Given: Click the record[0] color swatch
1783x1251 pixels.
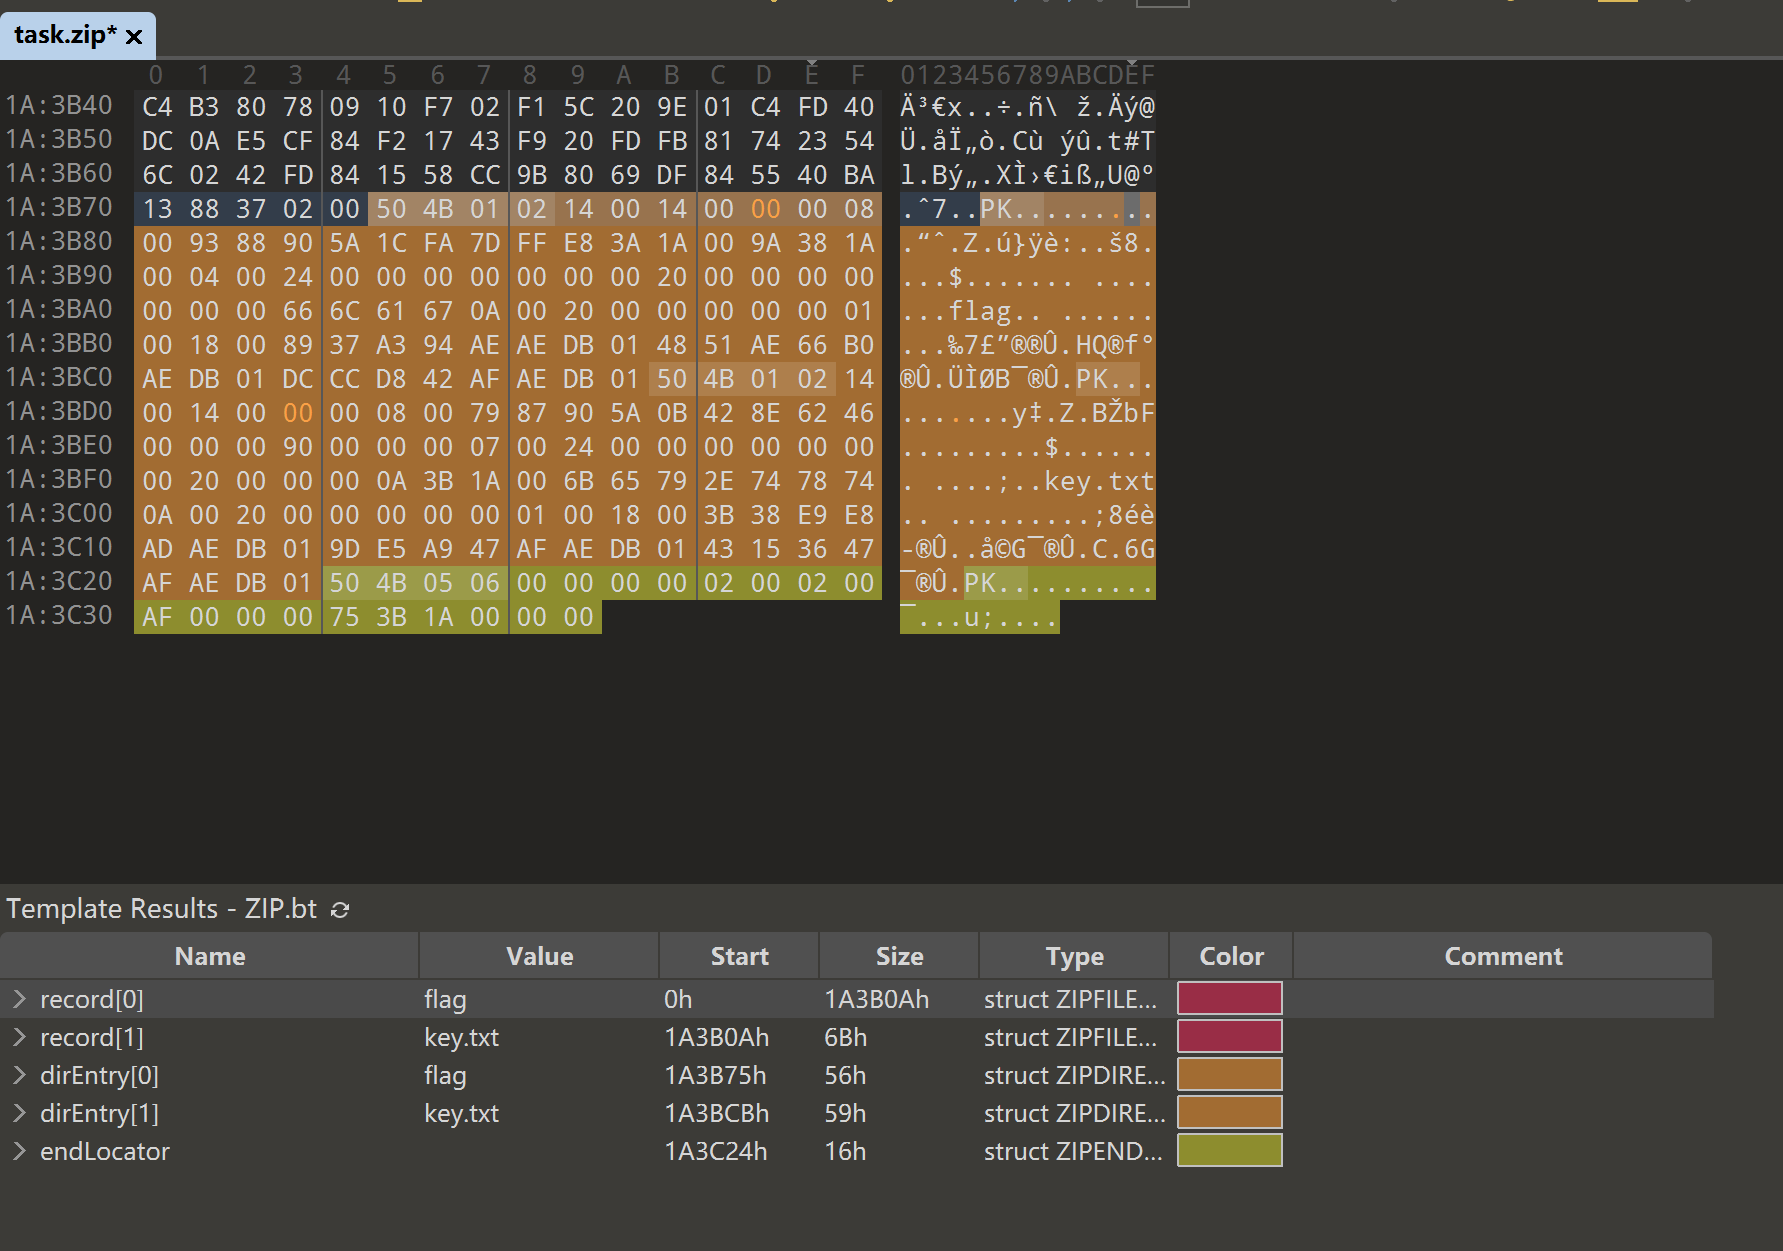Looking at the screenshot, I should tap(1230, 999).
